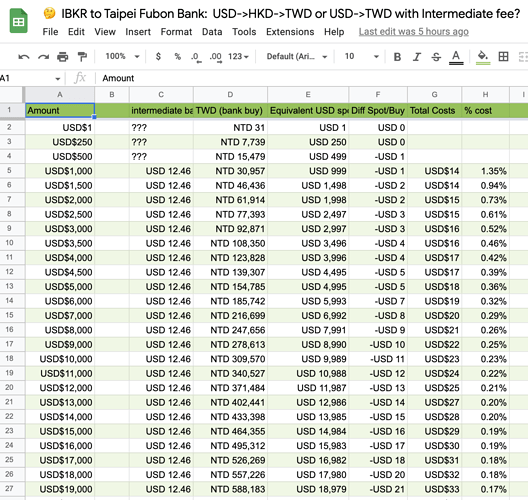Click the '% cost' header cell

coord(485,110)
